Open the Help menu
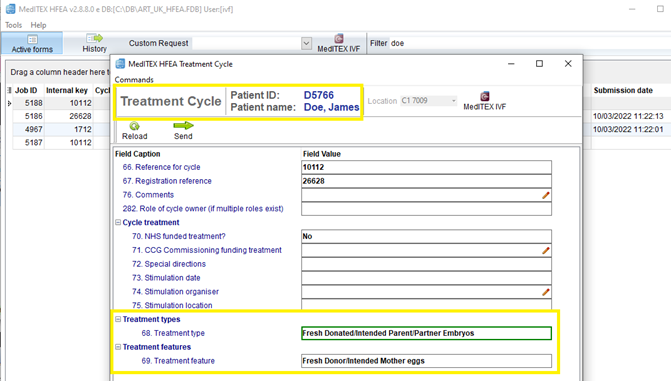Viewport: 671px width, 381px height. pos(38,25)
